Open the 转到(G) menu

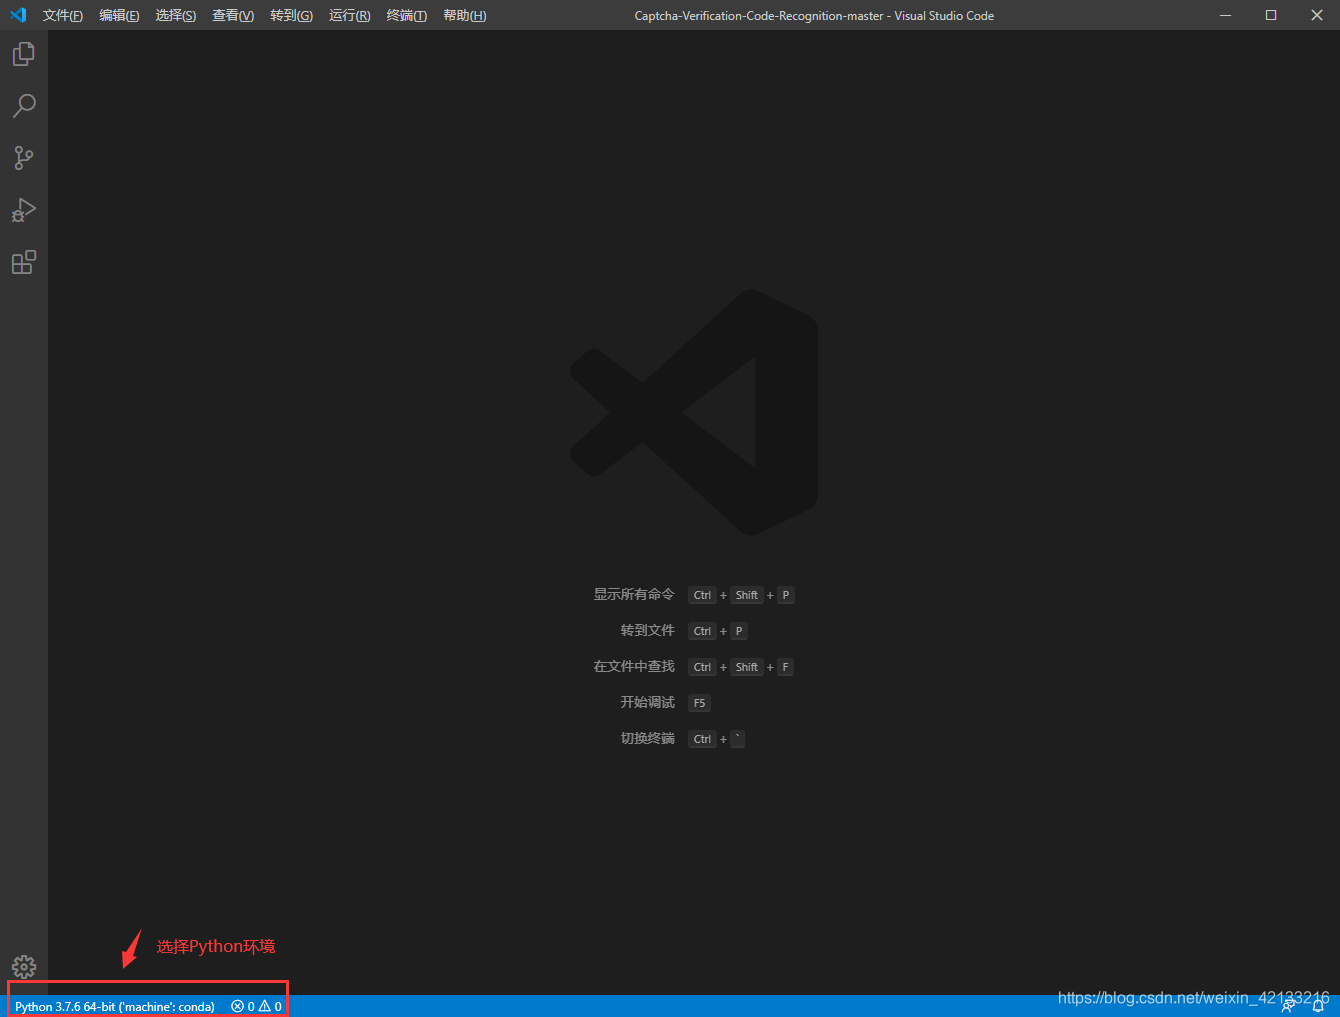tap(291, 15)
